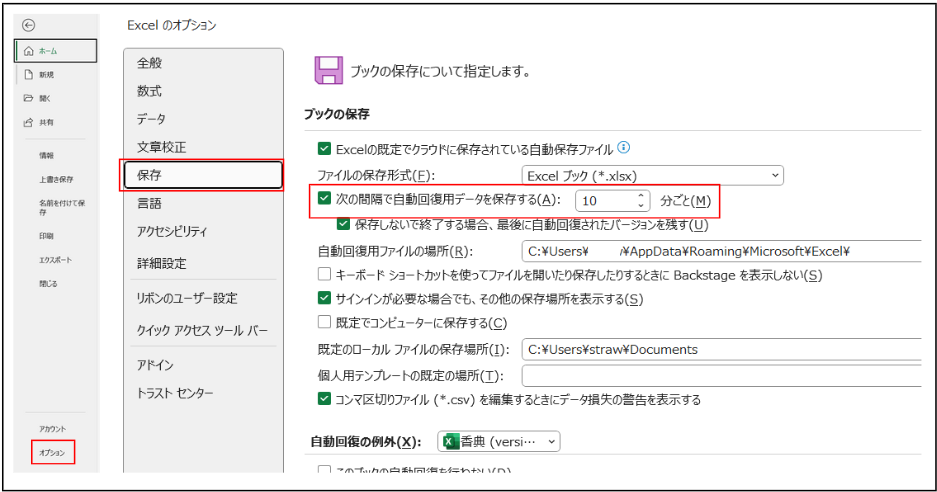
Task: Click personal templates default location field
Action: pyautogui.click(x=721, y=375)
